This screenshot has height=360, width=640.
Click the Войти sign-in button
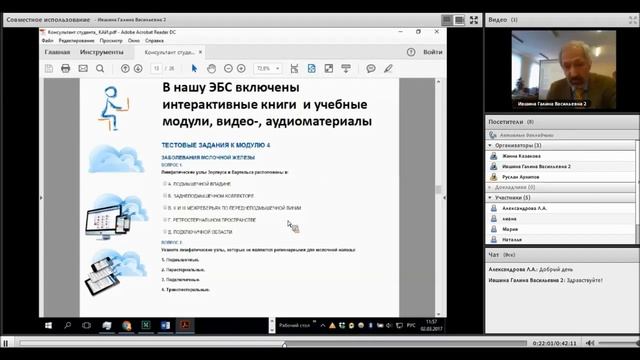pos(433,52)
